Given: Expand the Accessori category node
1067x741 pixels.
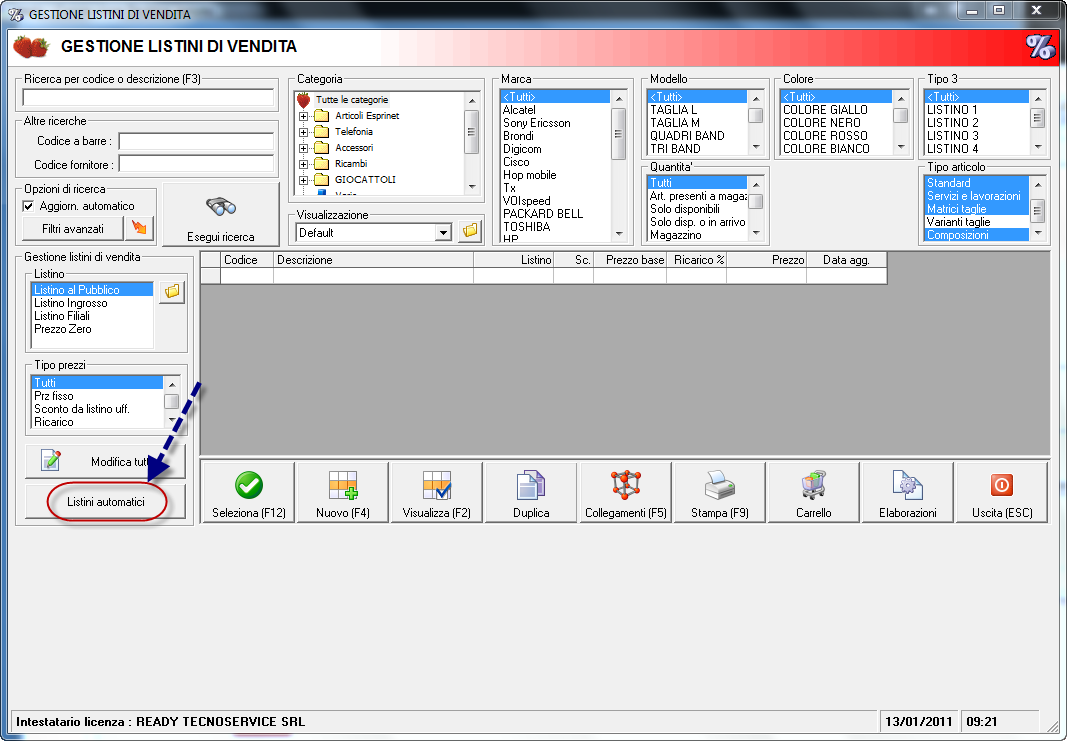Looking at the screenshot, I should click(x=303, y=148).
